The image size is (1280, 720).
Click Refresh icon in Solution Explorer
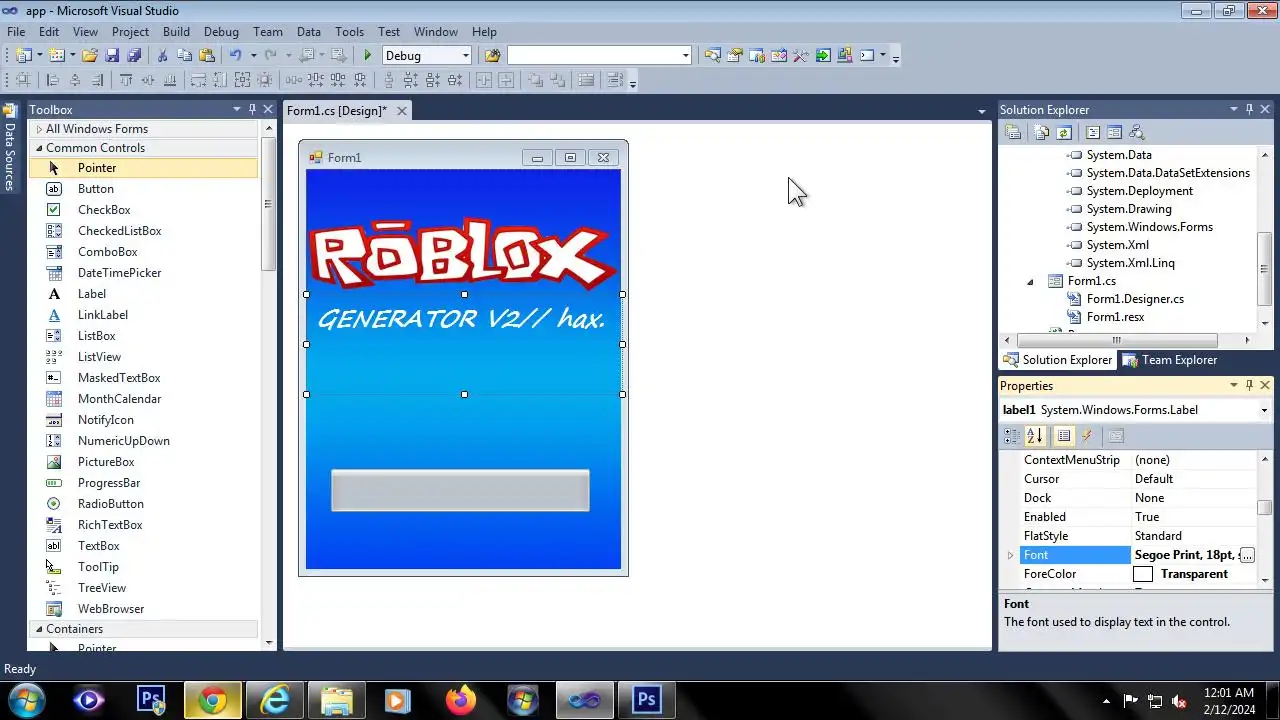coord(1064,132)
